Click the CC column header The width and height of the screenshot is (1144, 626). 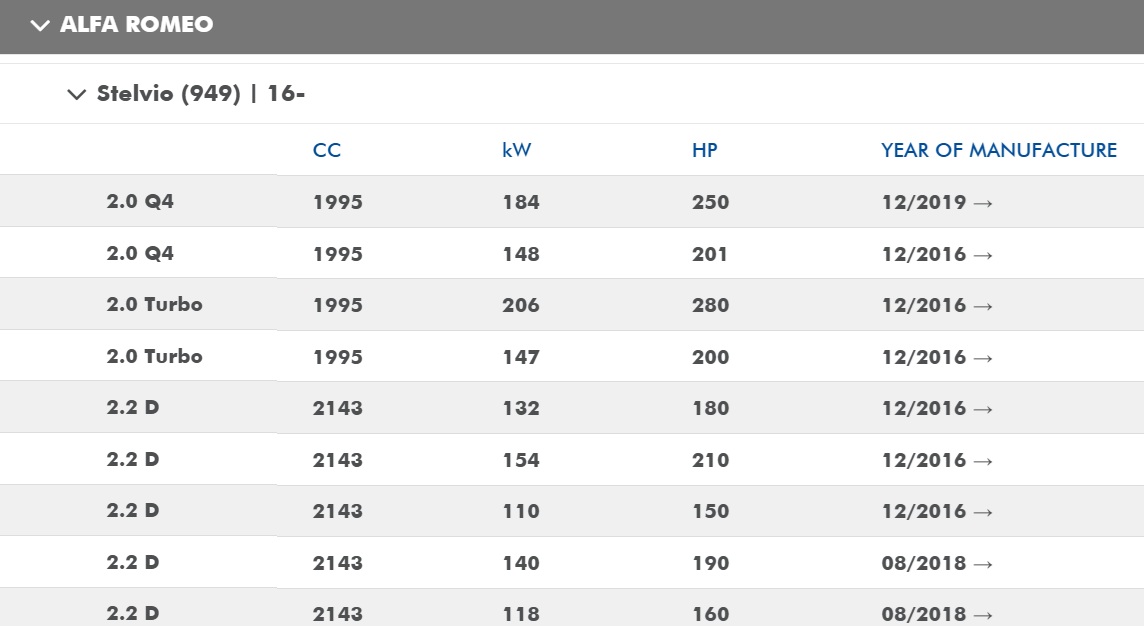point(327,151)
